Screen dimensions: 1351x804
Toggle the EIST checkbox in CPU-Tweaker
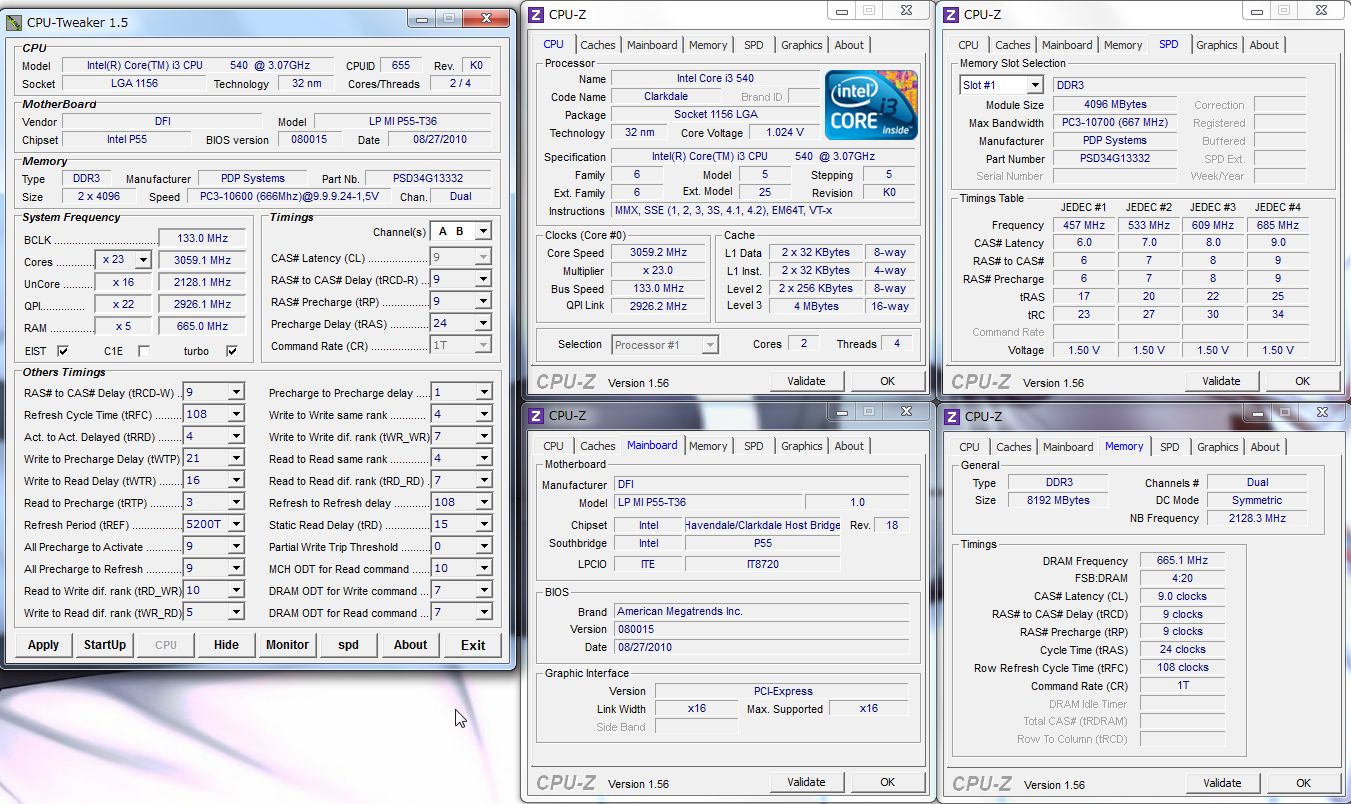(63, 351)
